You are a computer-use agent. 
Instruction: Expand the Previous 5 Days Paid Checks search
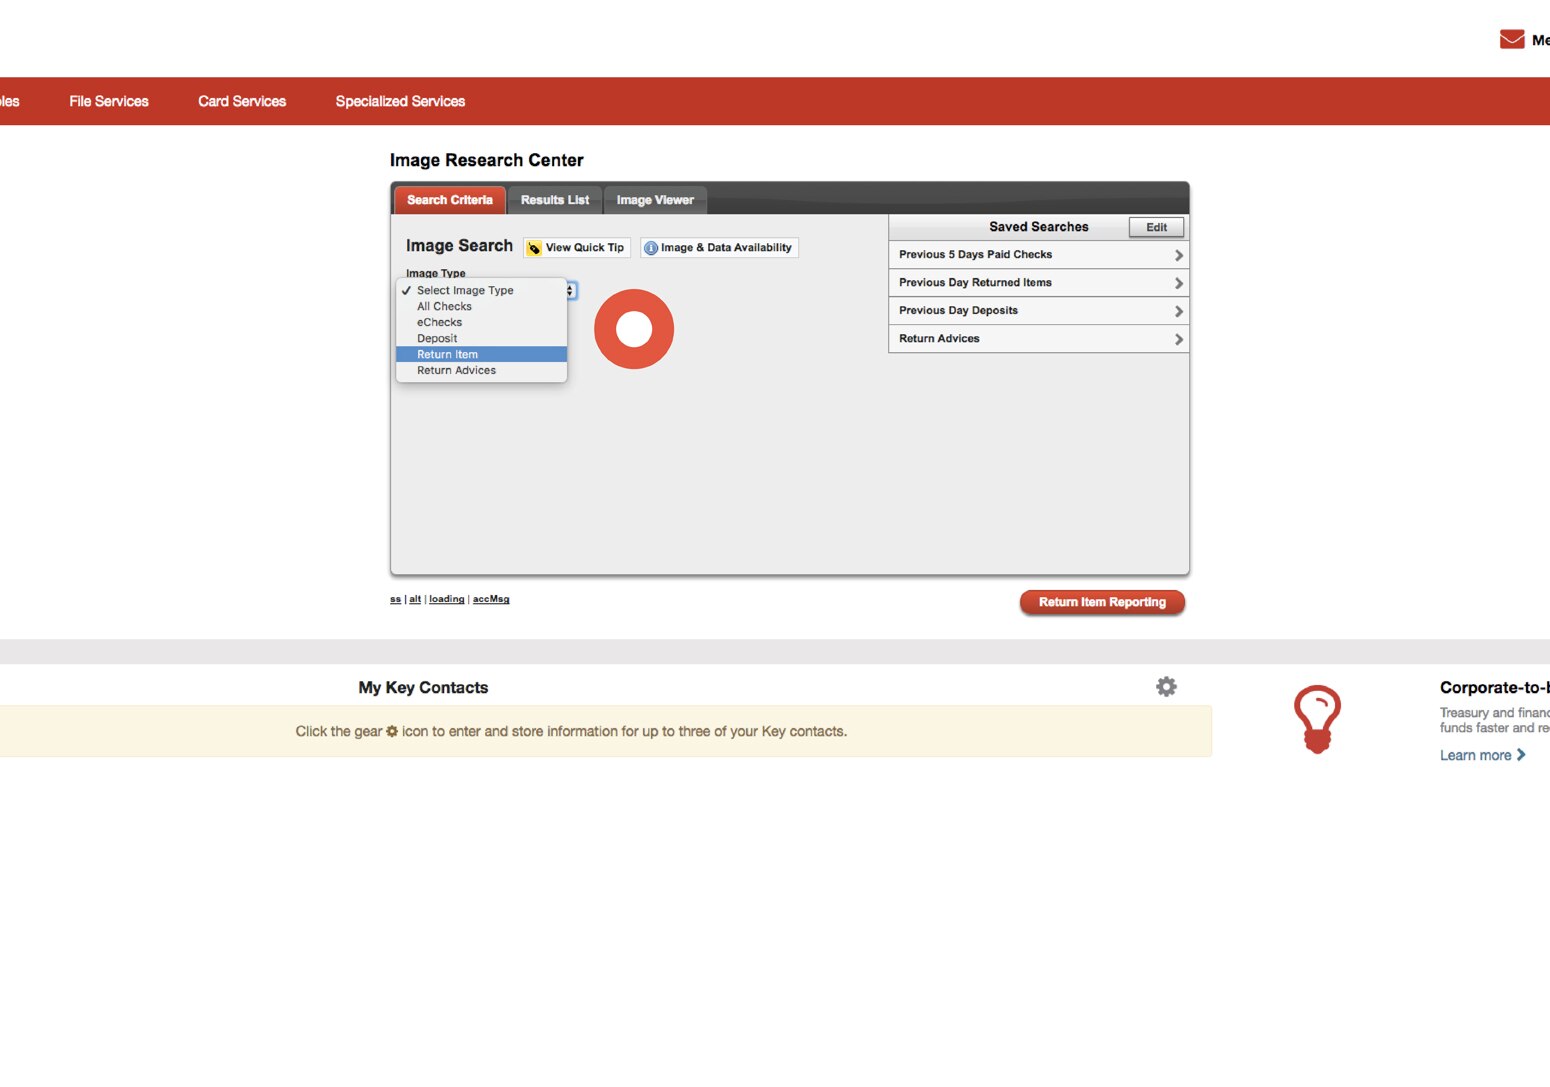tap(1038, 254)
